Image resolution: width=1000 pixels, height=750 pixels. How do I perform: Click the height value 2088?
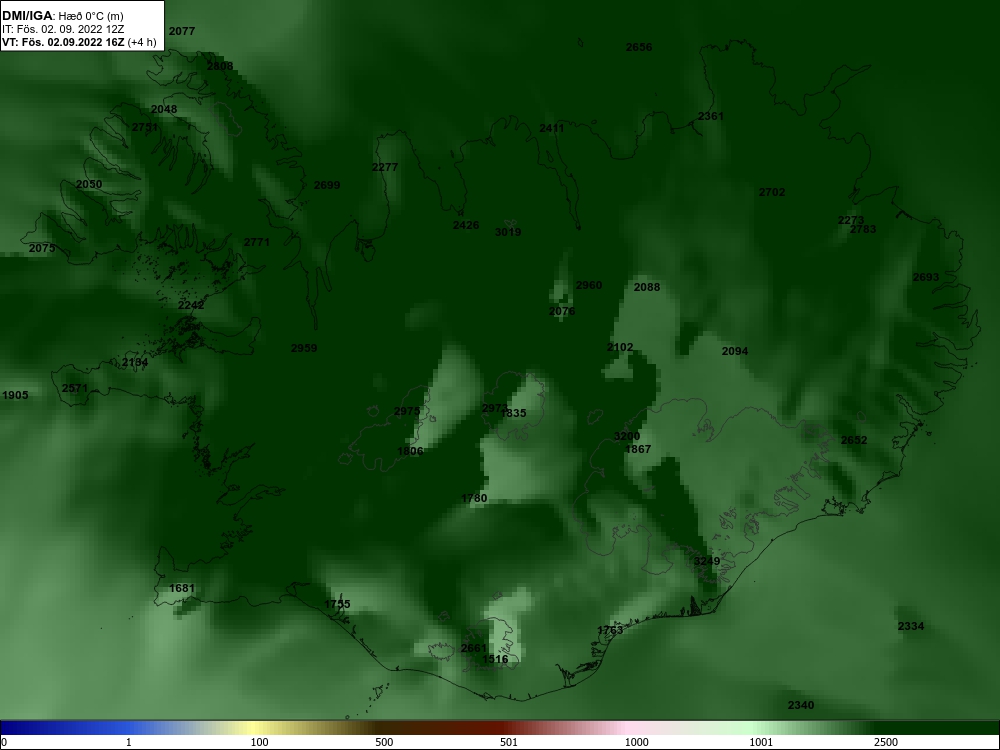[647, 287]
